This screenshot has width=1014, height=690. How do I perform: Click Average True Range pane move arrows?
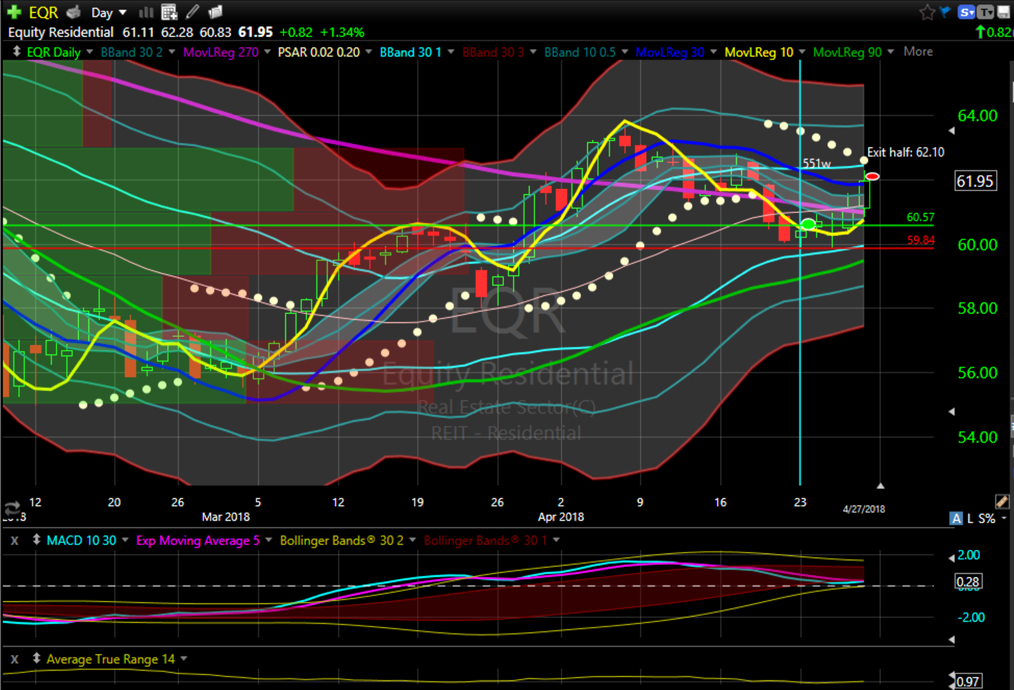pyautogui.click(x=36, y=658)
